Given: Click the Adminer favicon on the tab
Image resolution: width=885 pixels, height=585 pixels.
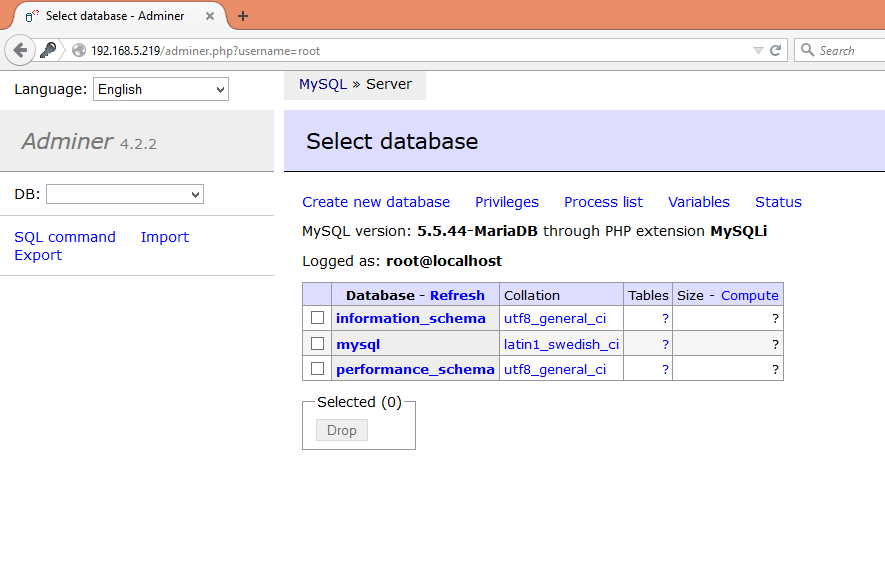Looking at the screenshot, I should pyautogui.click(x=32, y=16).
